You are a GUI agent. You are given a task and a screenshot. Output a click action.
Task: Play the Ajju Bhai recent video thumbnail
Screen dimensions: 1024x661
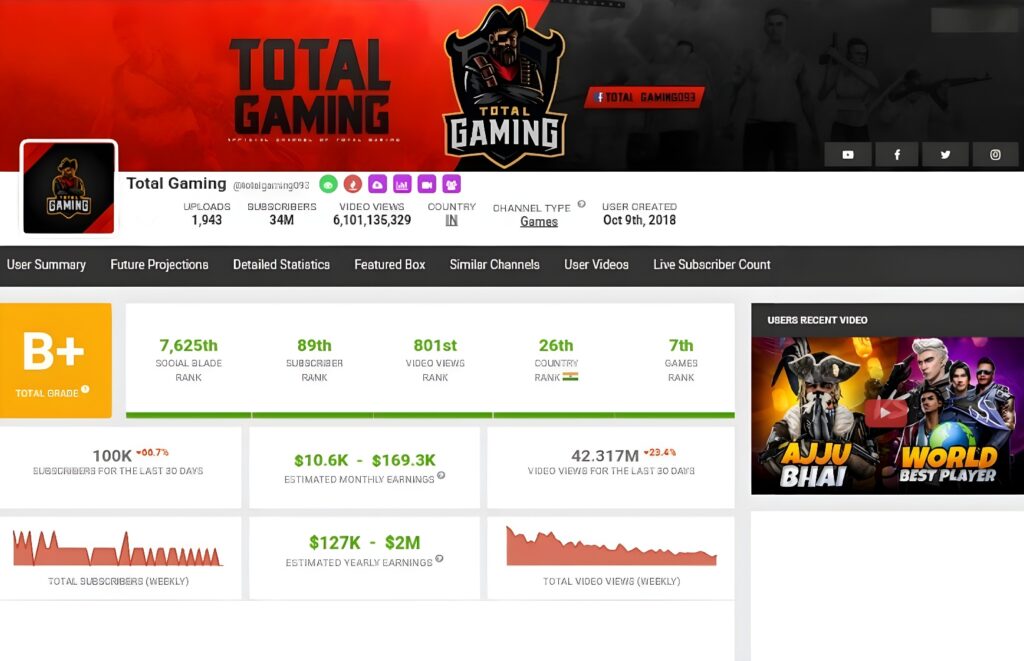[x=887, y=415]
